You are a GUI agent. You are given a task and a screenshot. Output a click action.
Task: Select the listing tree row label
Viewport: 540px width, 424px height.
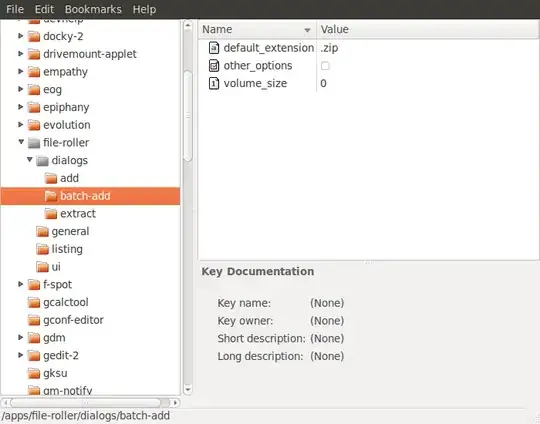pos(67,249)
